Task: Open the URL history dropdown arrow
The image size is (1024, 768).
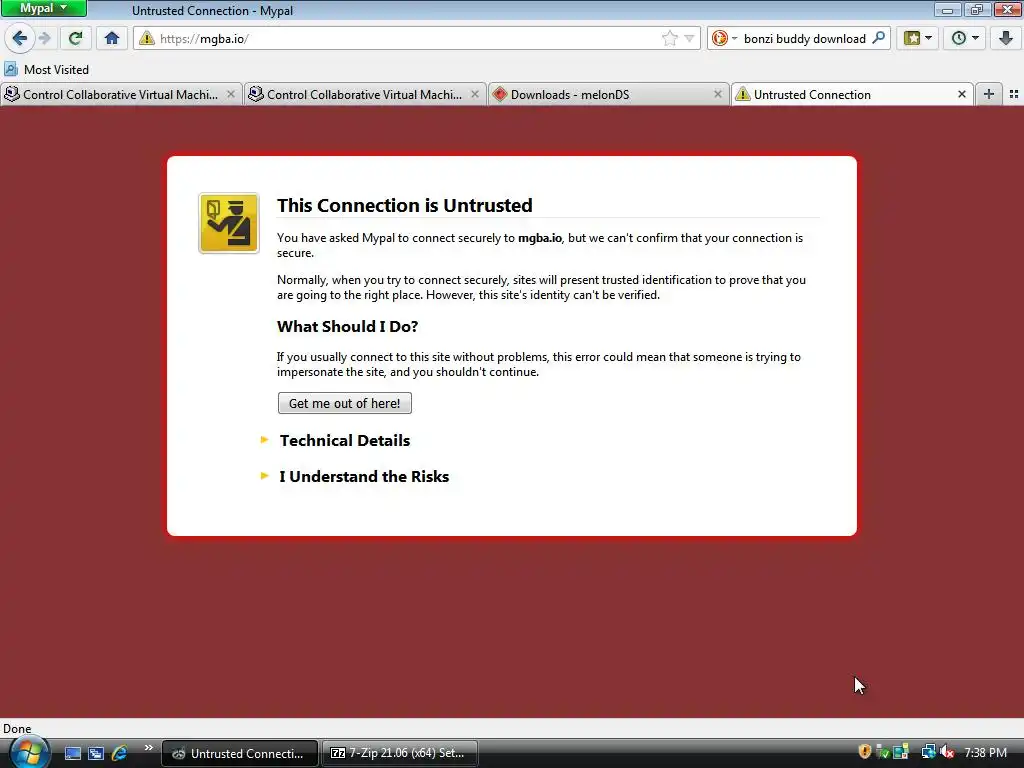Action: tap(689, 39)
